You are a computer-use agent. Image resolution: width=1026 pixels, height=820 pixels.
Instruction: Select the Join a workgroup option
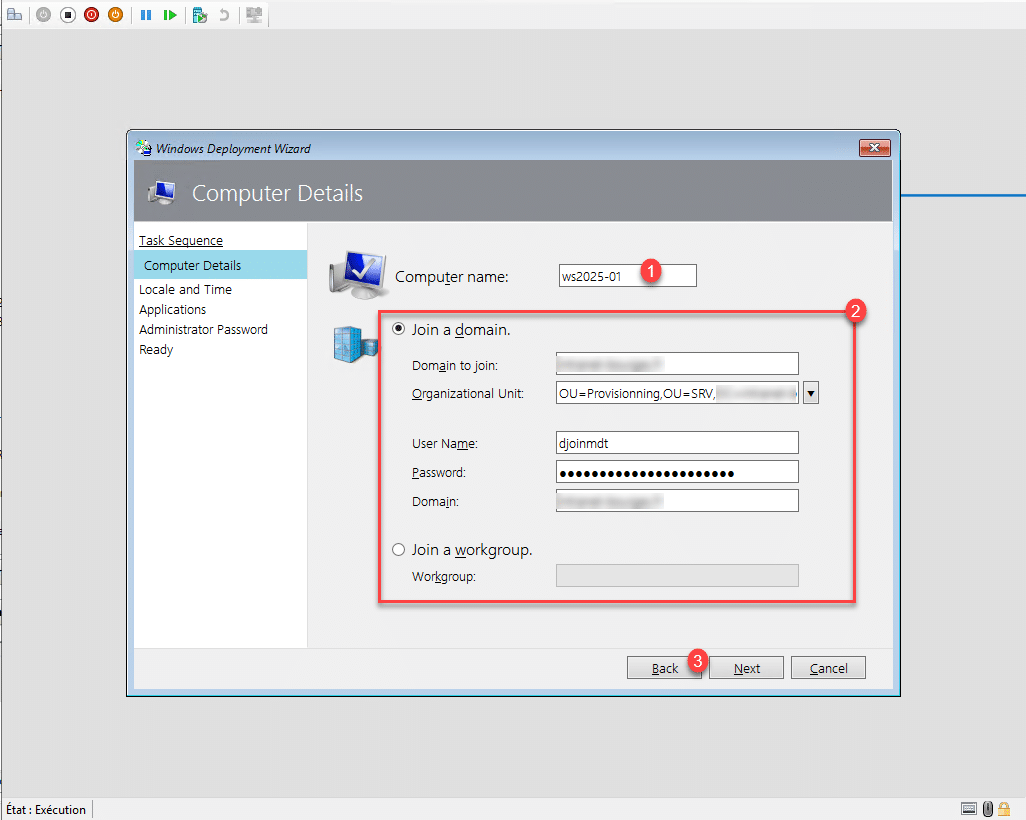(x=399, y=550)
